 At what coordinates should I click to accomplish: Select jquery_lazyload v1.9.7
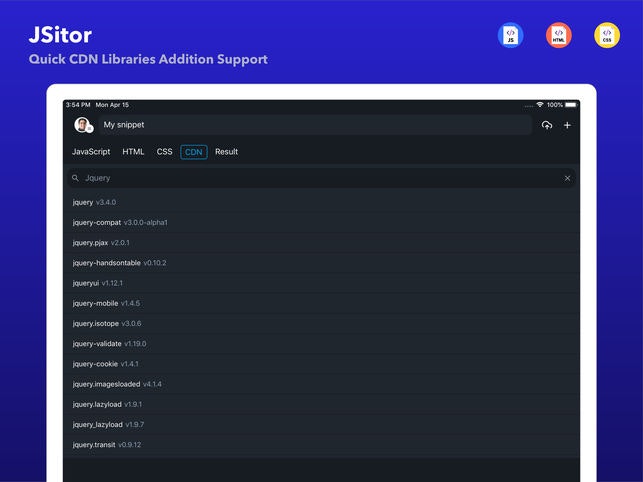(321, 424)
